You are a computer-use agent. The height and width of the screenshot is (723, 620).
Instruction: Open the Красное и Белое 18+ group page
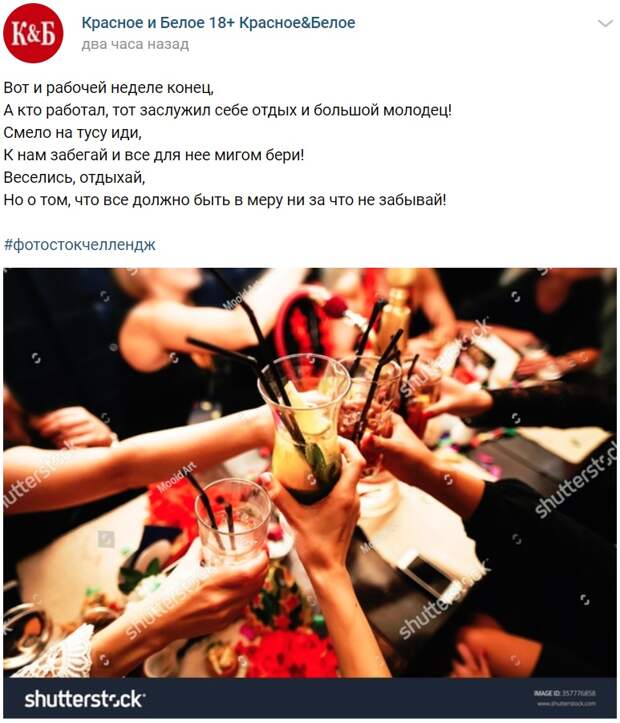218,23
